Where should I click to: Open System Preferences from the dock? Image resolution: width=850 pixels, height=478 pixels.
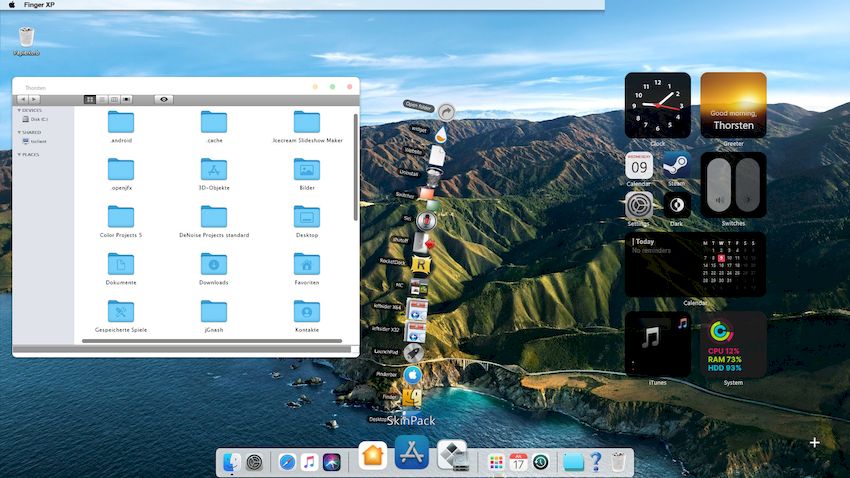pyautogui.click(x=254, y=462)
